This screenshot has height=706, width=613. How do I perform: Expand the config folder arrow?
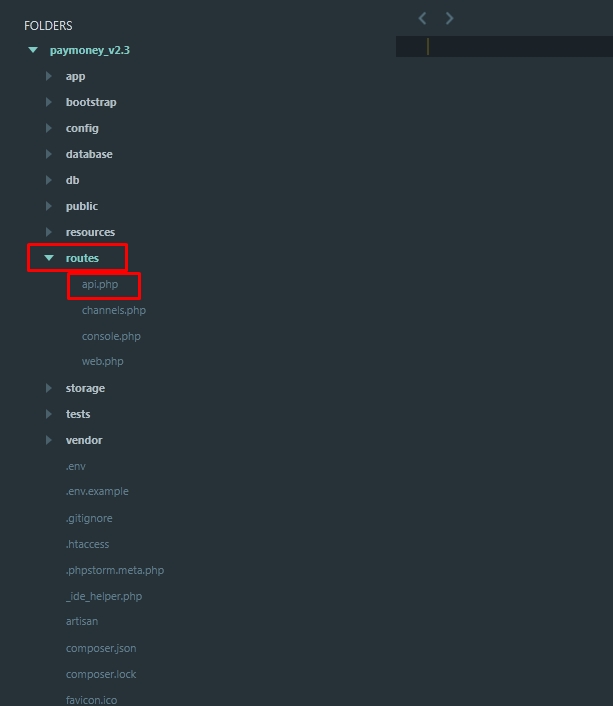[49, 128]
